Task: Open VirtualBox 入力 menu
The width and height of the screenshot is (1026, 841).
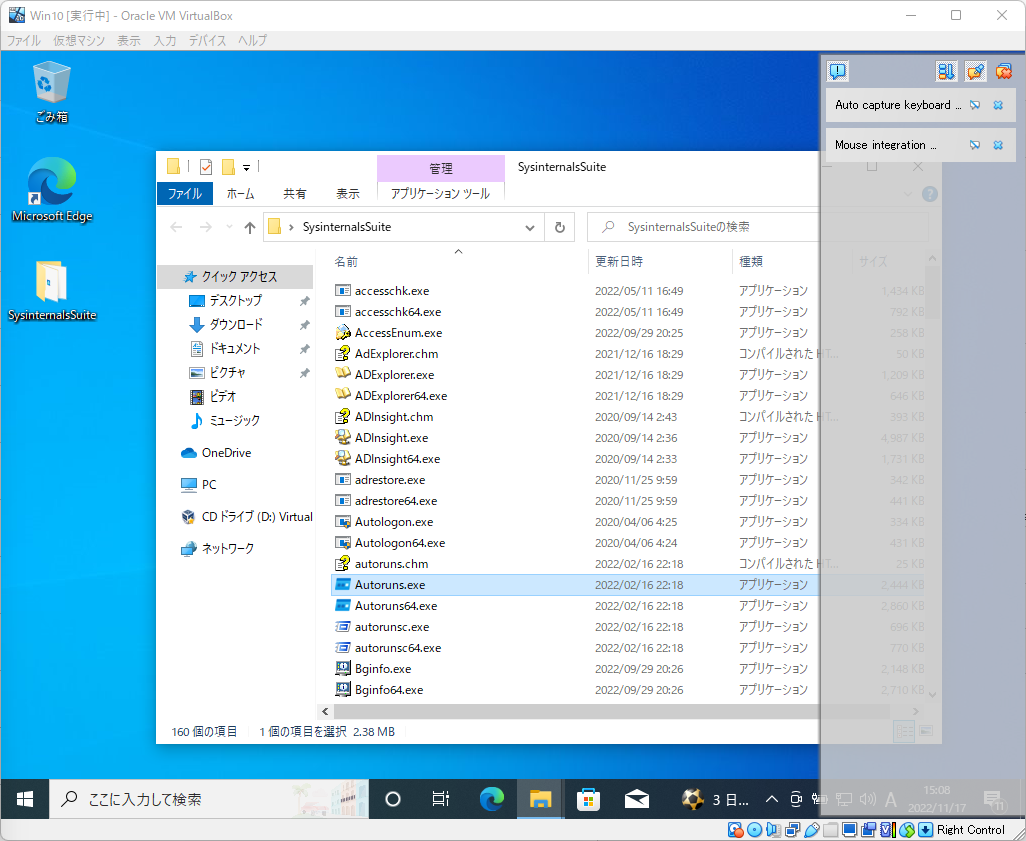Action: tap(165, 41)
